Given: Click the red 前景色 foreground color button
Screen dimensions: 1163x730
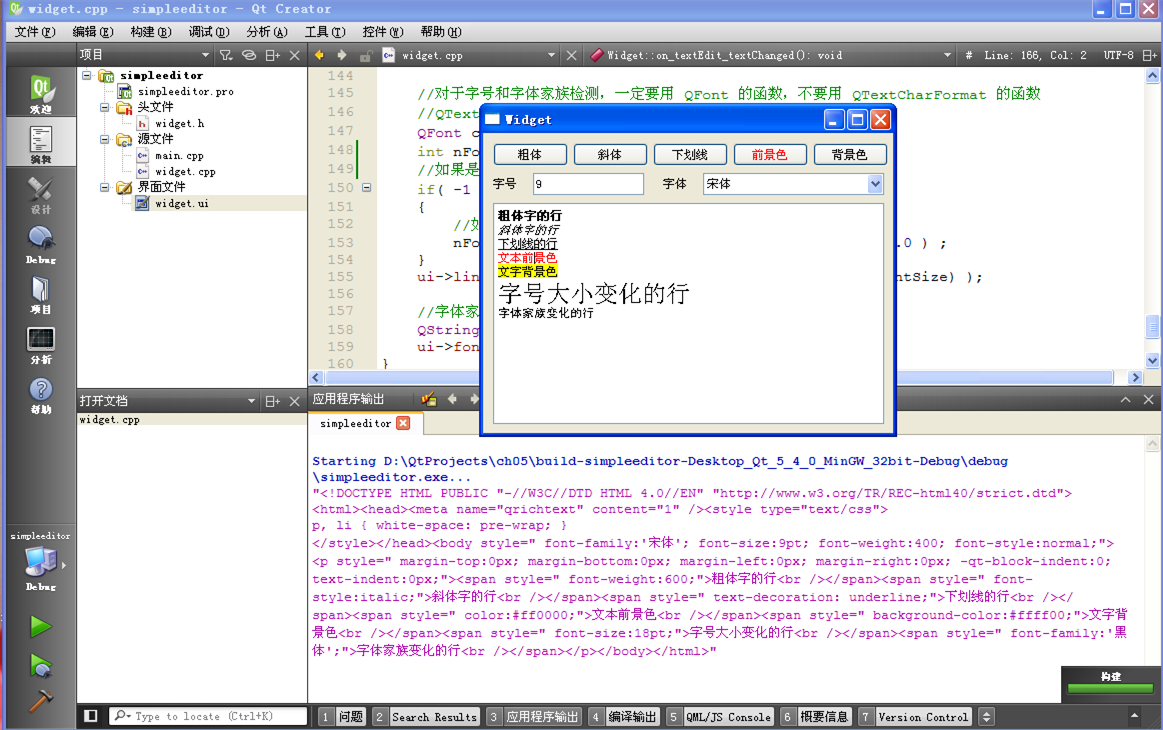Looking at the screenshot, I should tap(770, 154).
